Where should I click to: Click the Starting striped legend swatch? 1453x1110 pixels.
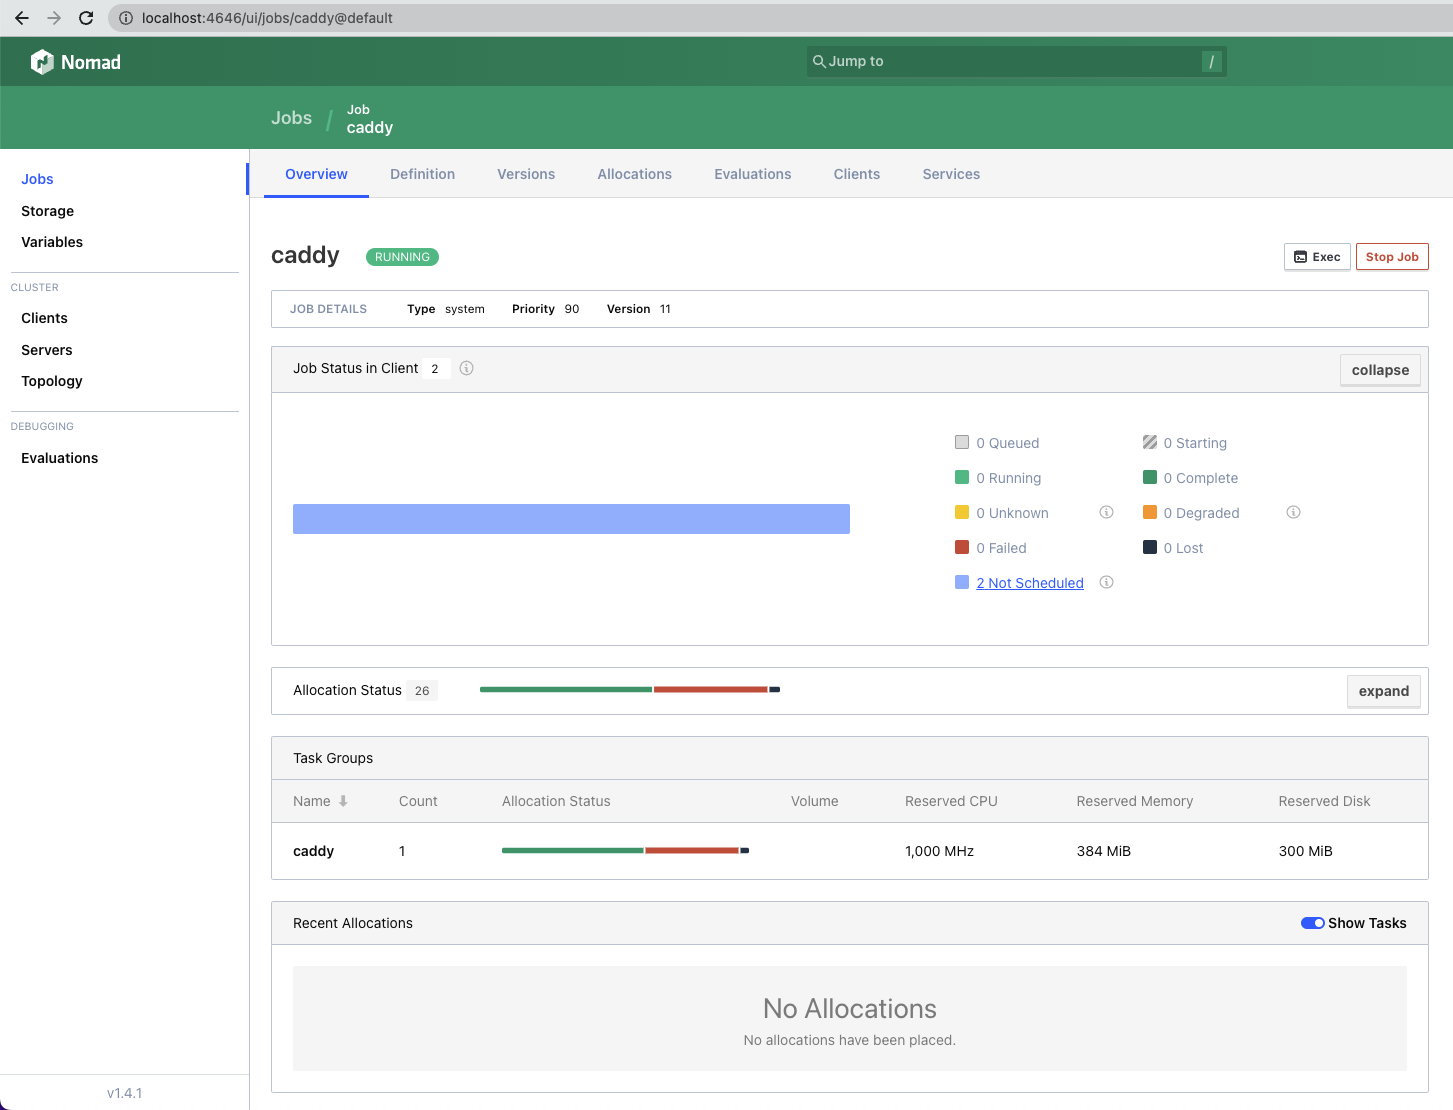pyautogui.click(x=1150, y=442)
